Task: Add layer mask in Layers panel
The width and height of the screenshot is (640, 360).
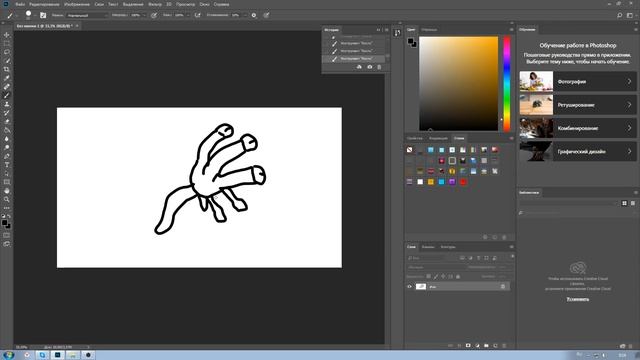Action: point(468,346)
